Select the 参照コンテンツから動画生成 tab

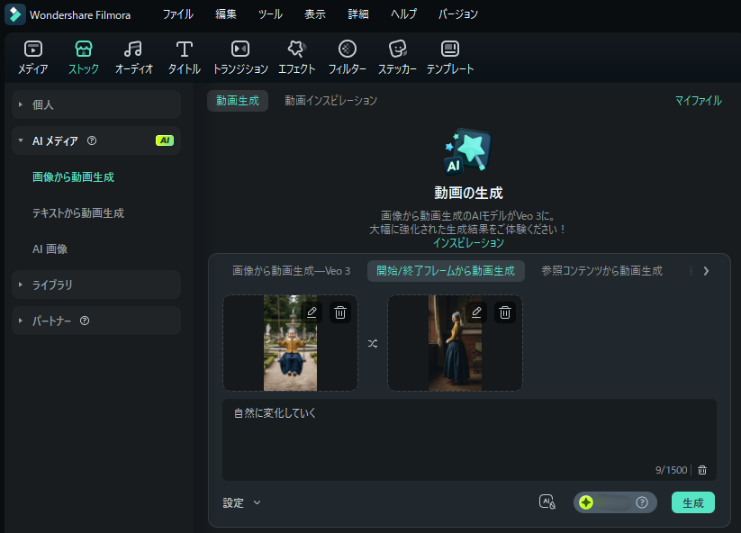pyautogui.click(x=601, y=271)
